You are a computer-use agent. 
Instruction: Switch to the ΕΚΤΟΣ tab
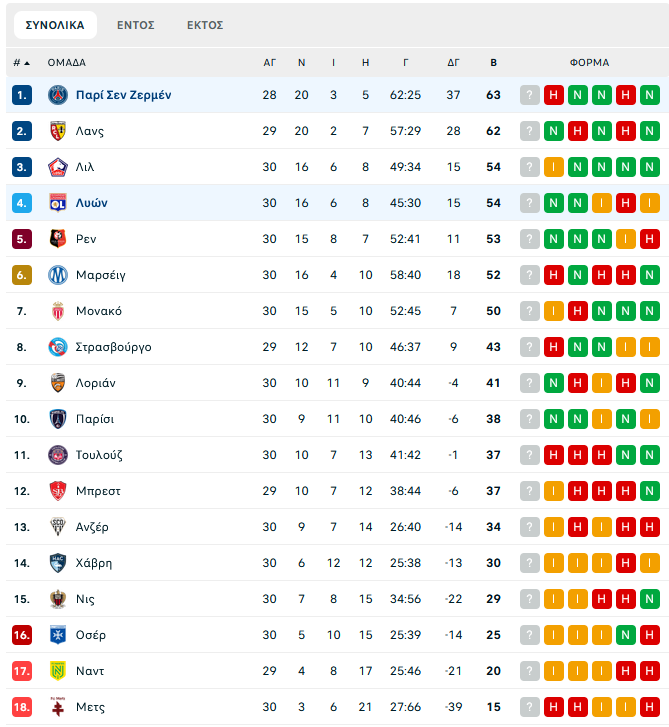205,25
